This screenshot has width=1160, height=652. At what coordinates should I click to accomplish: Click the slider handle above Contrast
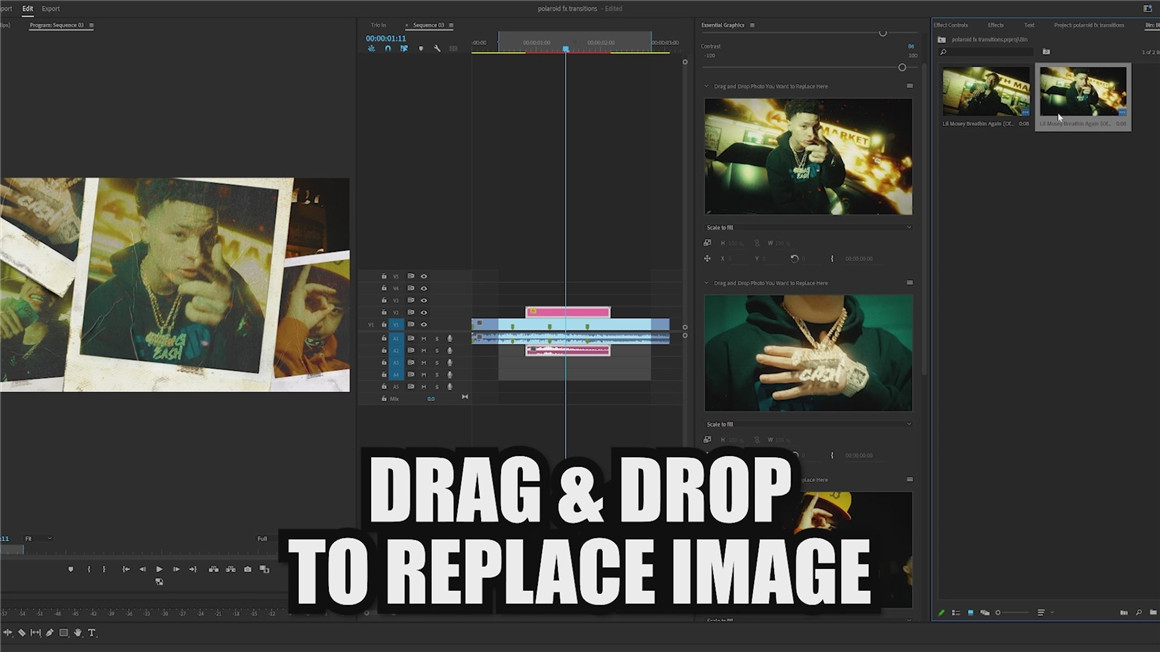point(883,33)
